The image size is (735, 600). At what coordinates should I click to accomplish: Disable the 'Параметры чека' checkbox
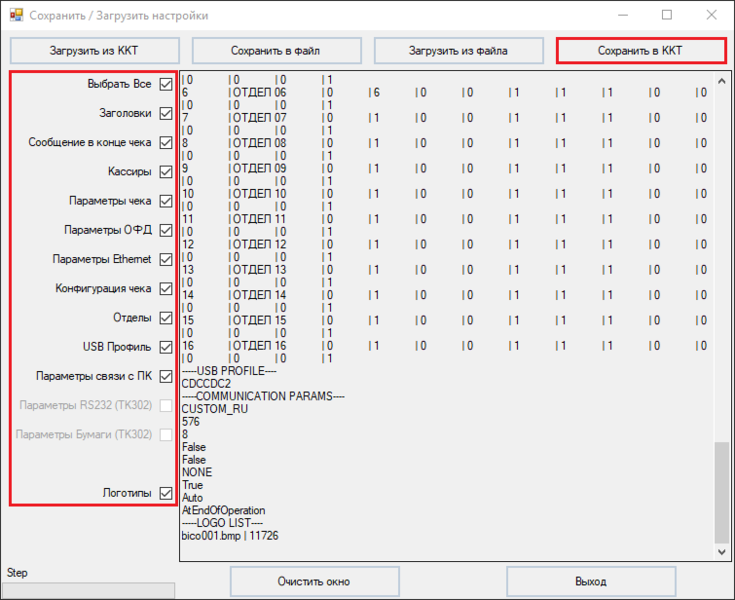pyautogui.click(x=166, y=201)
